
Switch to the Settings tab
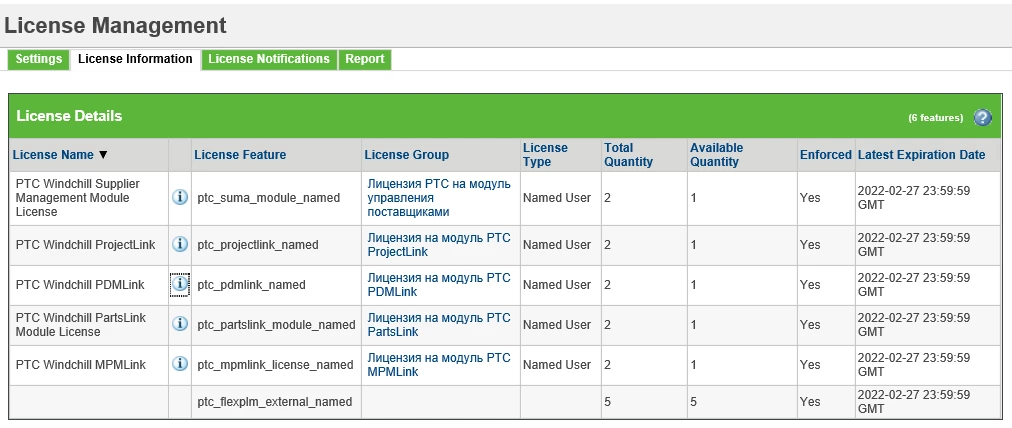tap(39, 59)
